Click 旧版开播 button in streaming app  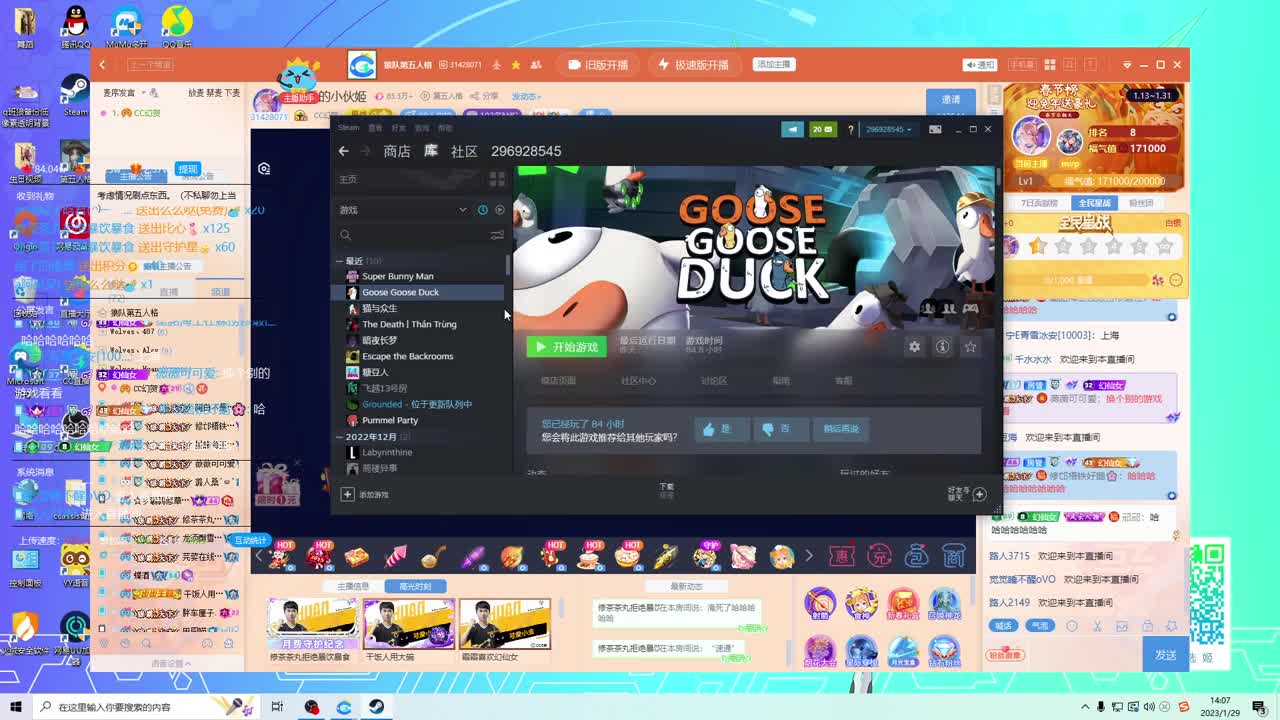point(598,65)
